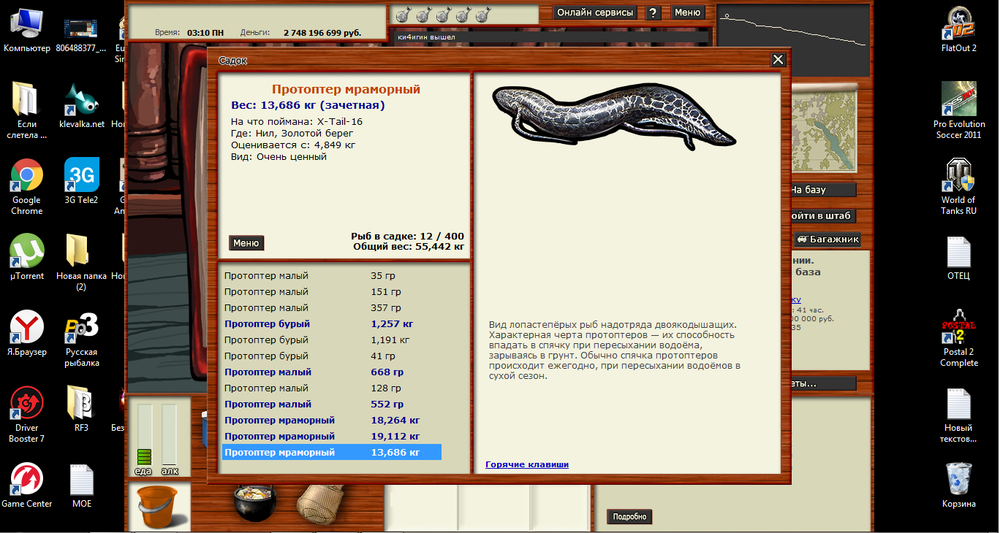
Task: Open World of Tanks RU shortcut
Action: pyautogui.click(x=958, y=185)
